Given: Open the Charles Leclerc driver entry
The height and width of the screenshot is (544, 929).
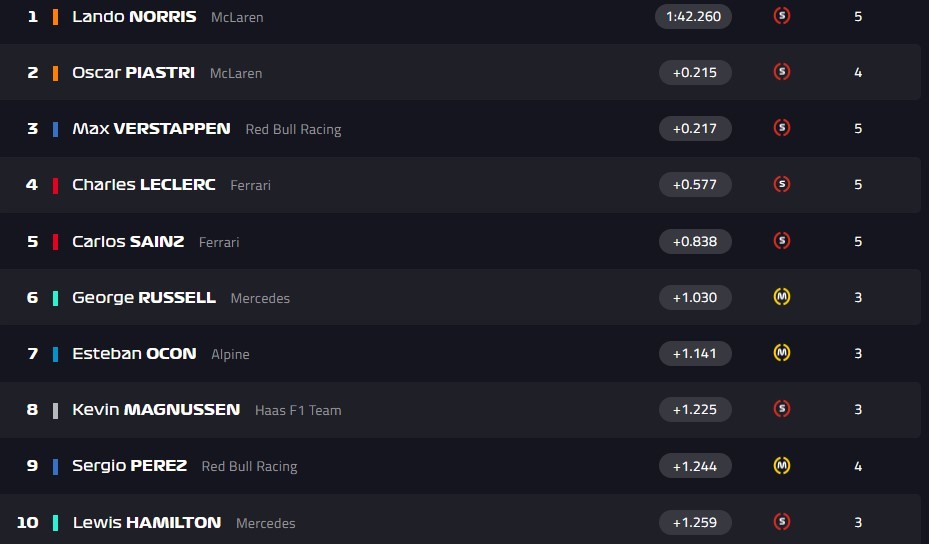Looking at the screenshot, I should (143, 185).
